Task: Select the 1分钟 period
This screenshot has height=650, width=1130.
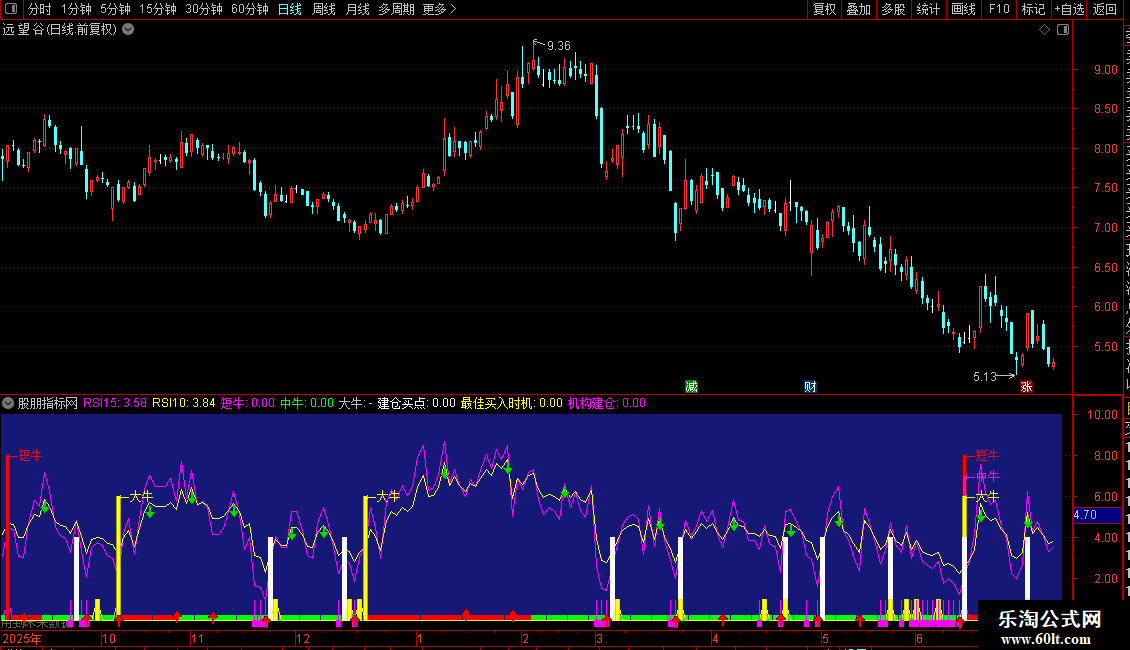Action: pos(76,9)
